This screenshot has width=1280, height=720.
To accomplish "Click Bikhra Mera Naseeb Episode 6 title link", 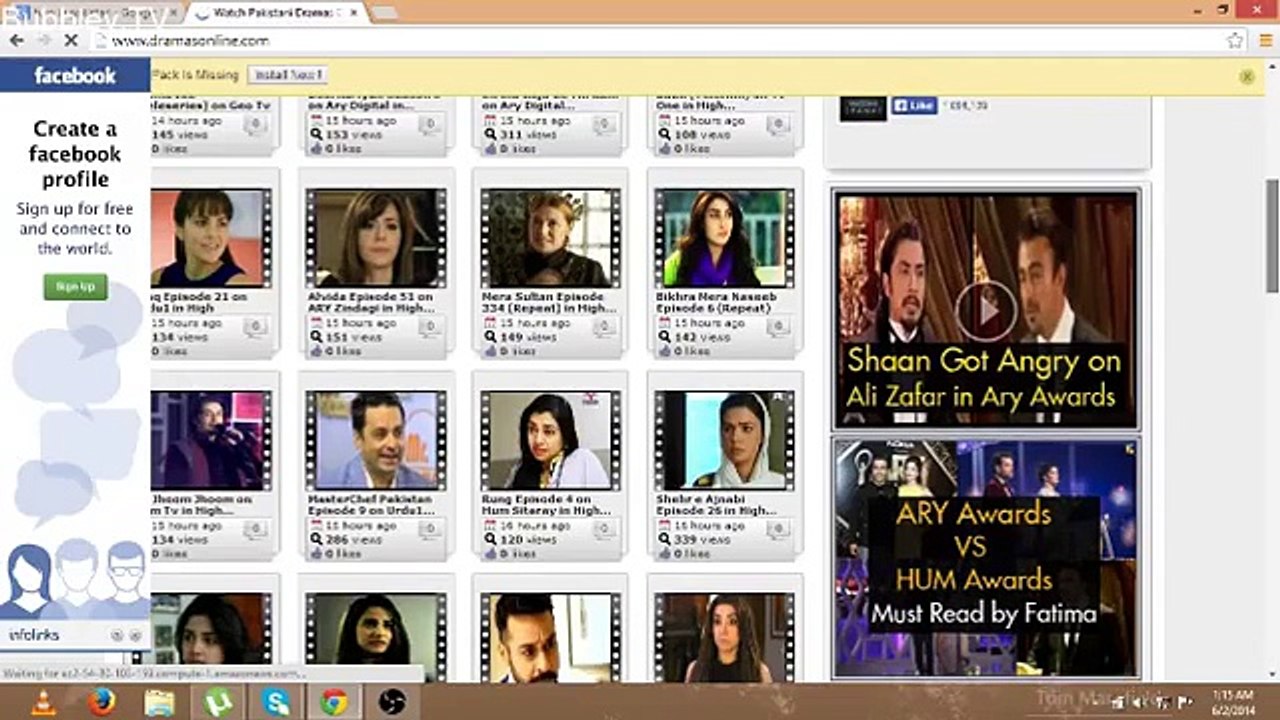I will point(716,303).
